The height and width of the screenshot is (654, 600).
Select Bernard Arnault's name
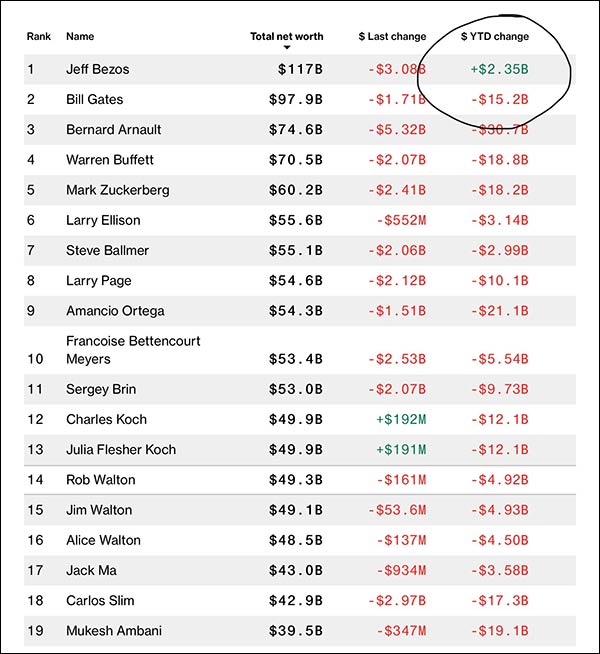pos(113,130)
